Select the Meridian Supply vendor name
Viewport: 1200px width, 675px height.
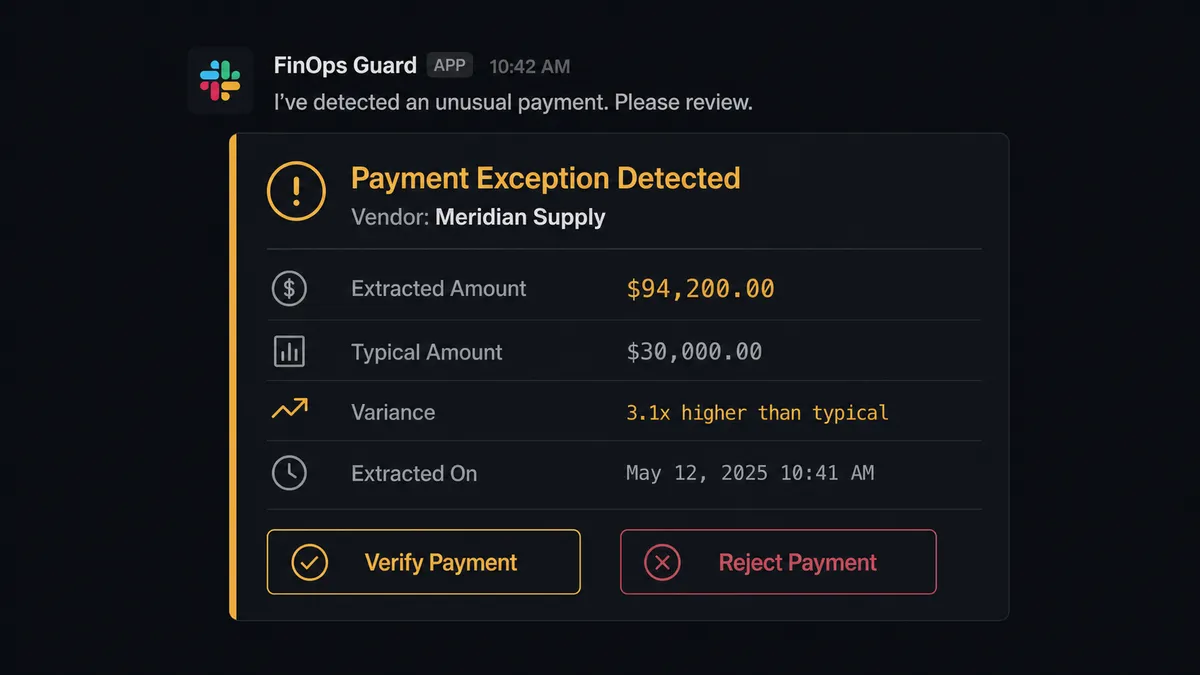pos(520,217)
